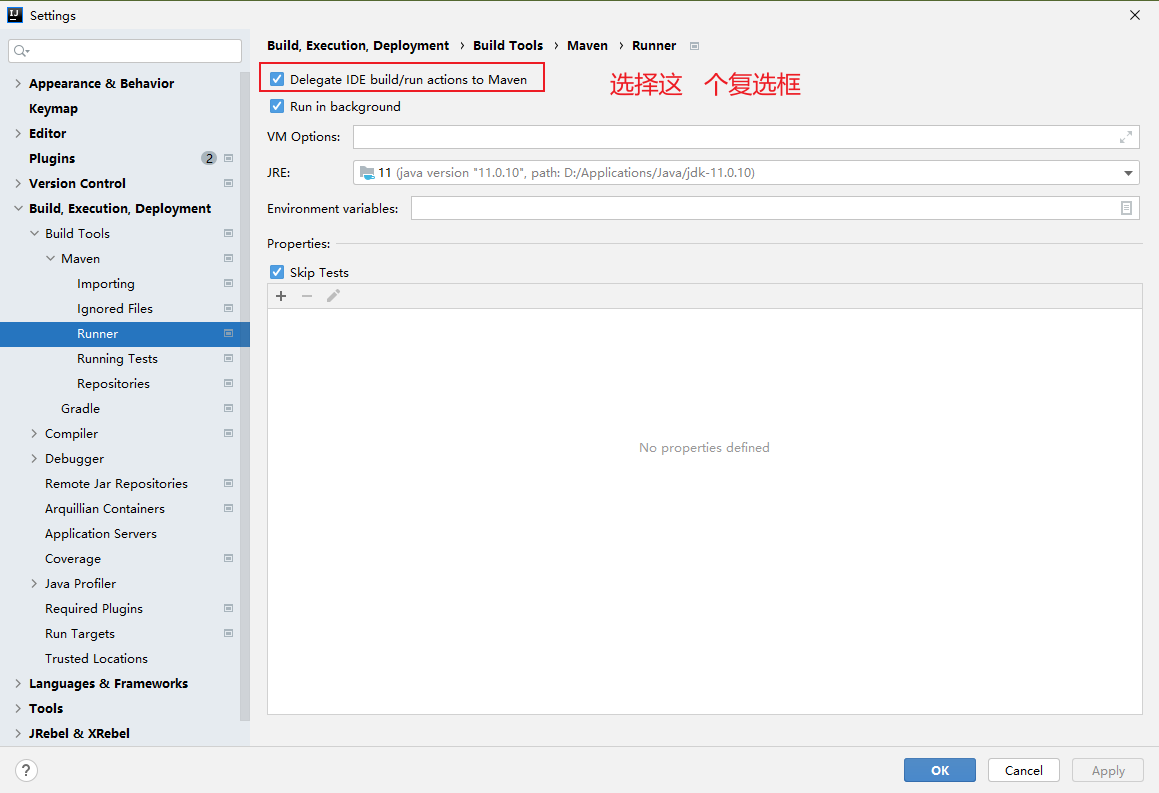This screenshot has width=1159, height=793.
Task: Toggle the Skip Tests checkbox
Action: (x=276, y=272)
